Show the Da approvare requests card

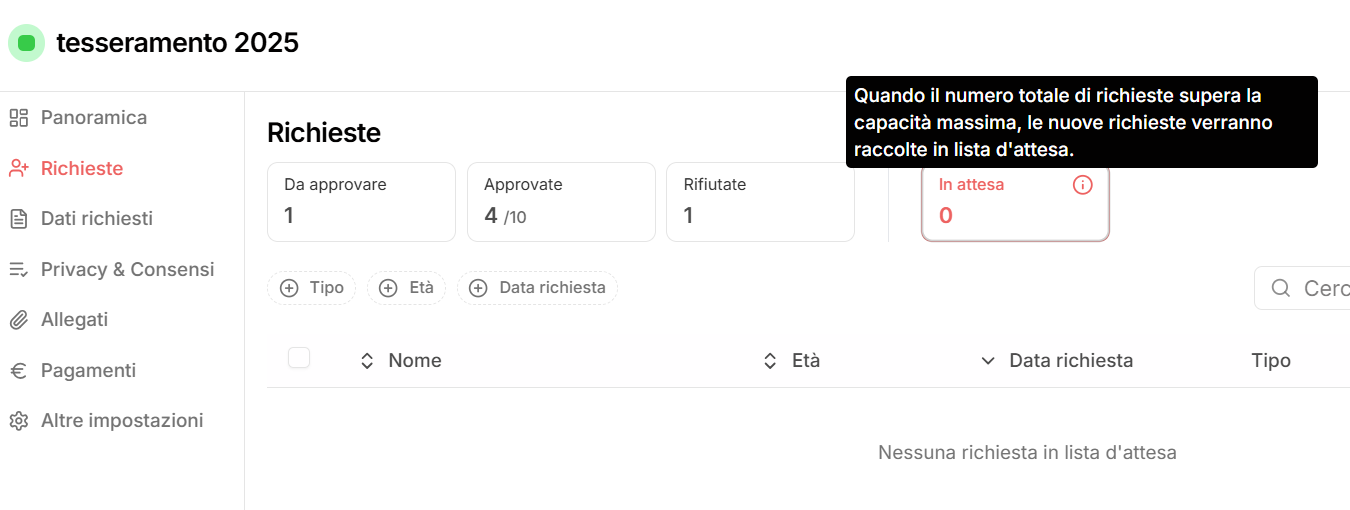(361, 202)
